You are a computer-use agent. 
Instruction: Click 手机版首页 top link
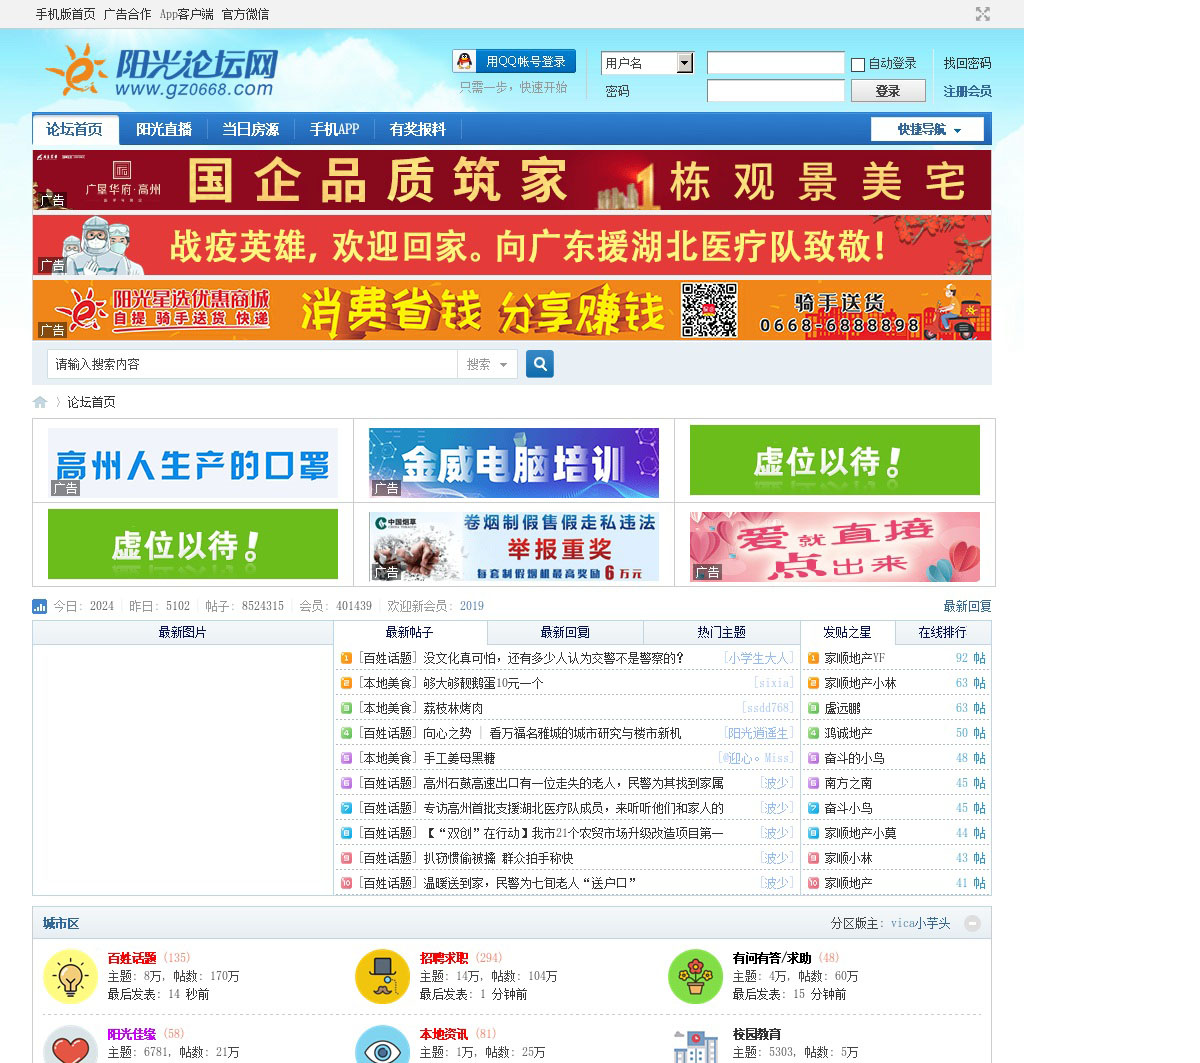[66, 14]
